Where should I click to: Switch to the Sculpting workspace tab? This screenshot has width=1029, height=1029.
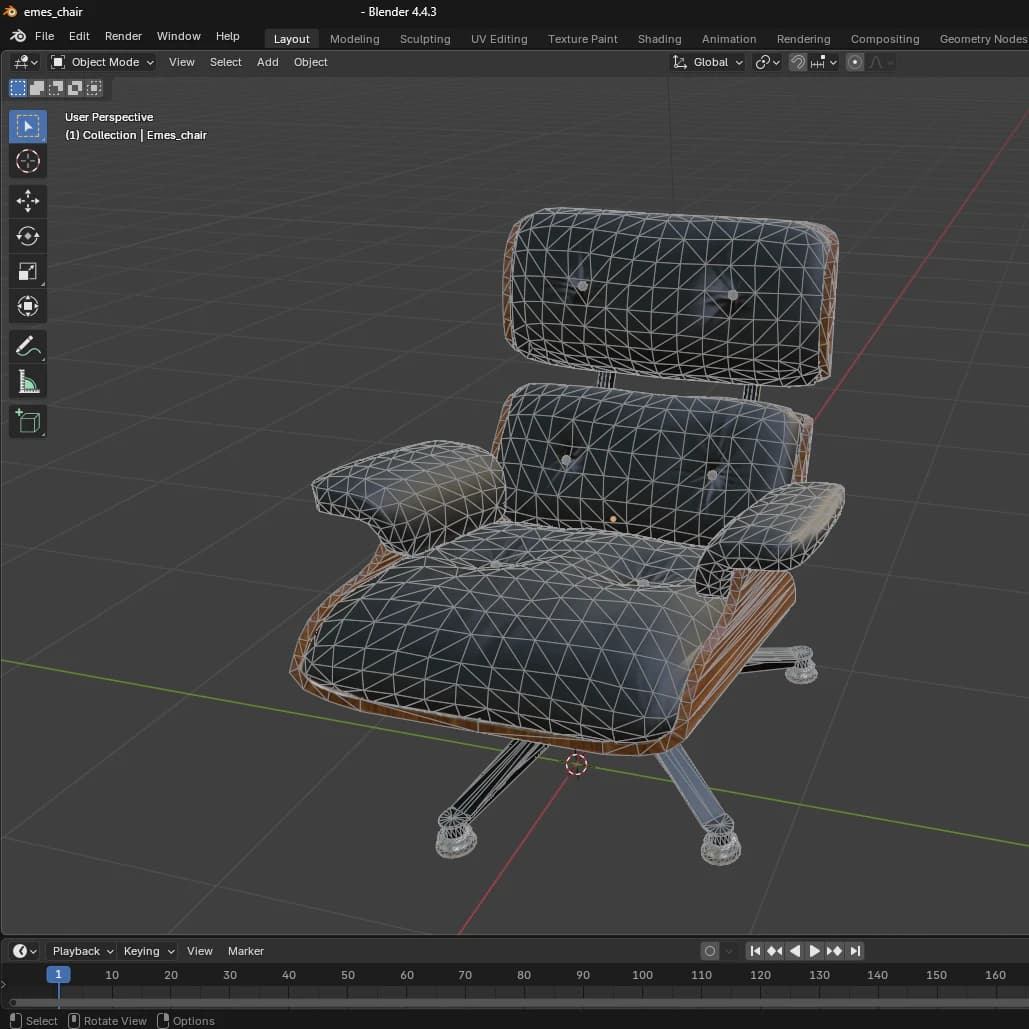[425, 39]
